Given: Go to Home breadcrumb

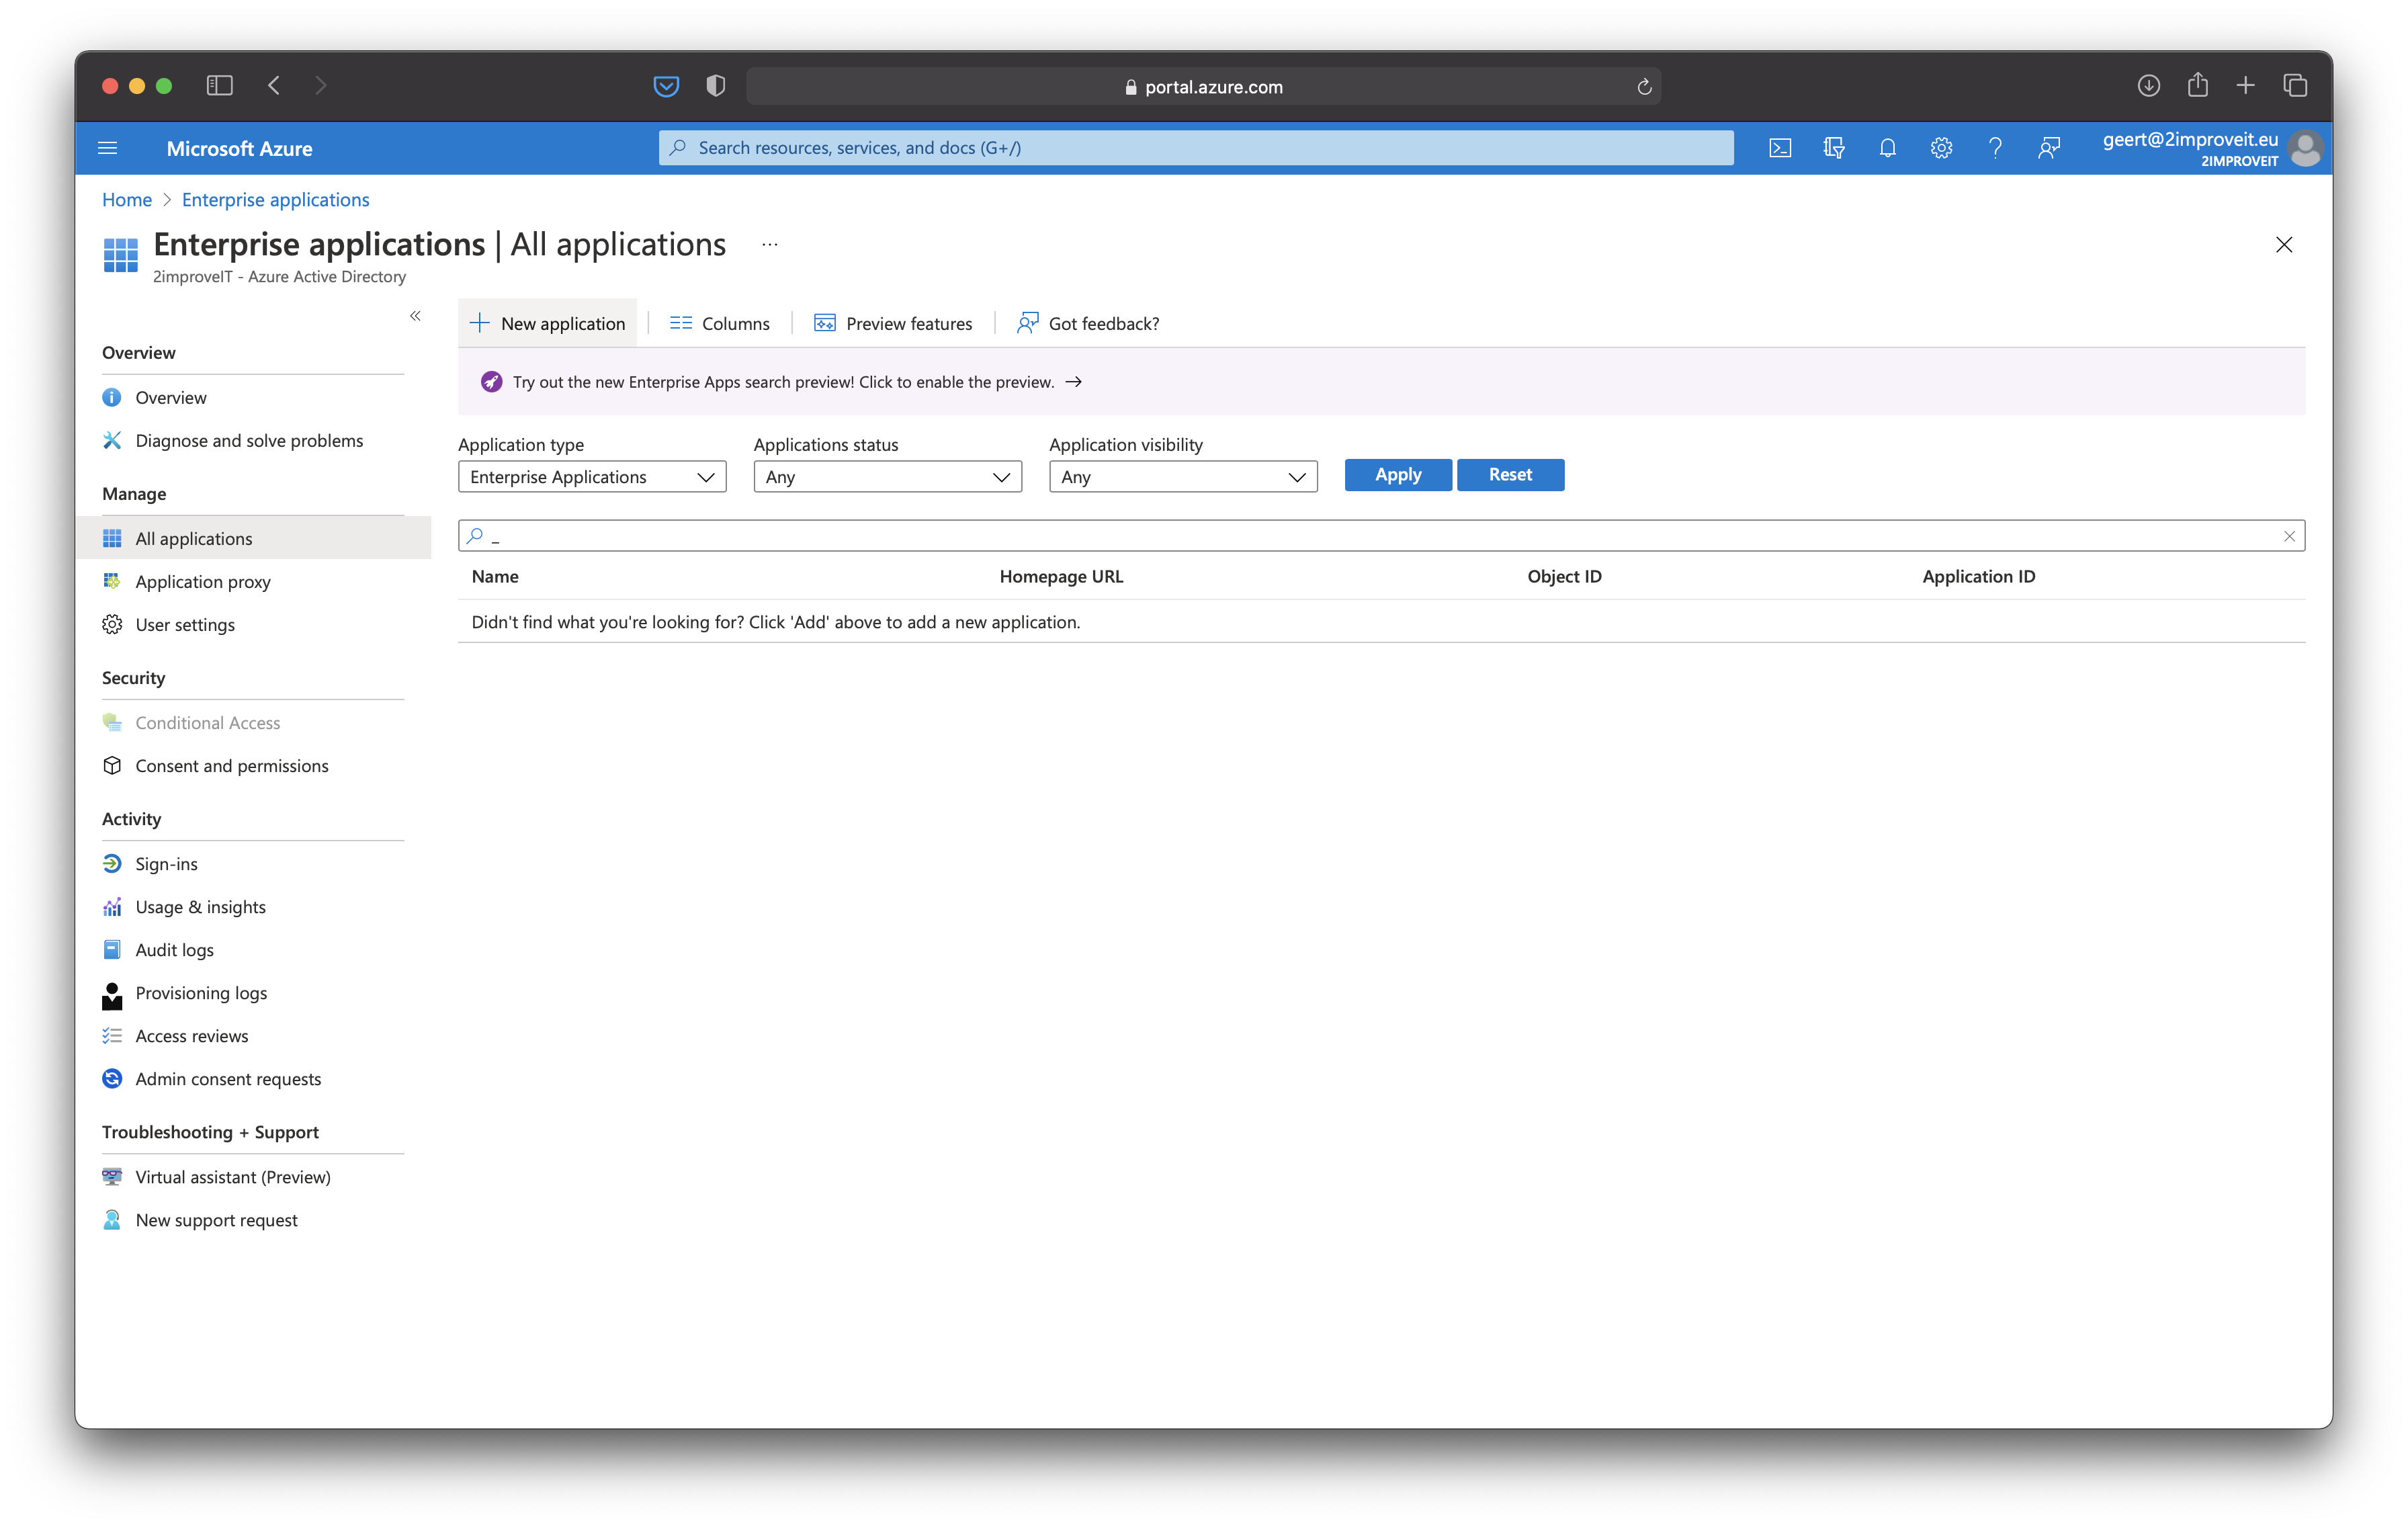Looking at the screenshot, I should (x=127, y=200).
